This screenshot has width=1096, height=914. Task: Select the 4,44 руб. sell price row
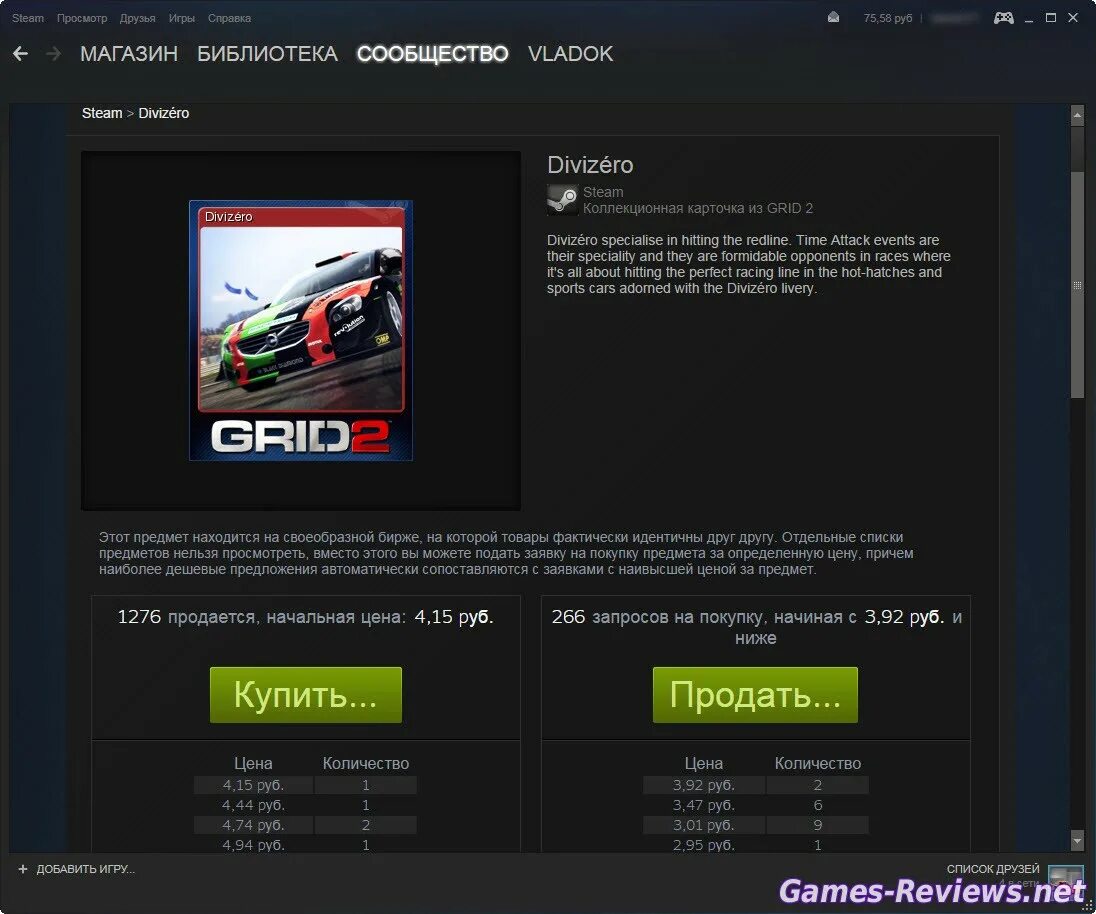pos(305,805)
